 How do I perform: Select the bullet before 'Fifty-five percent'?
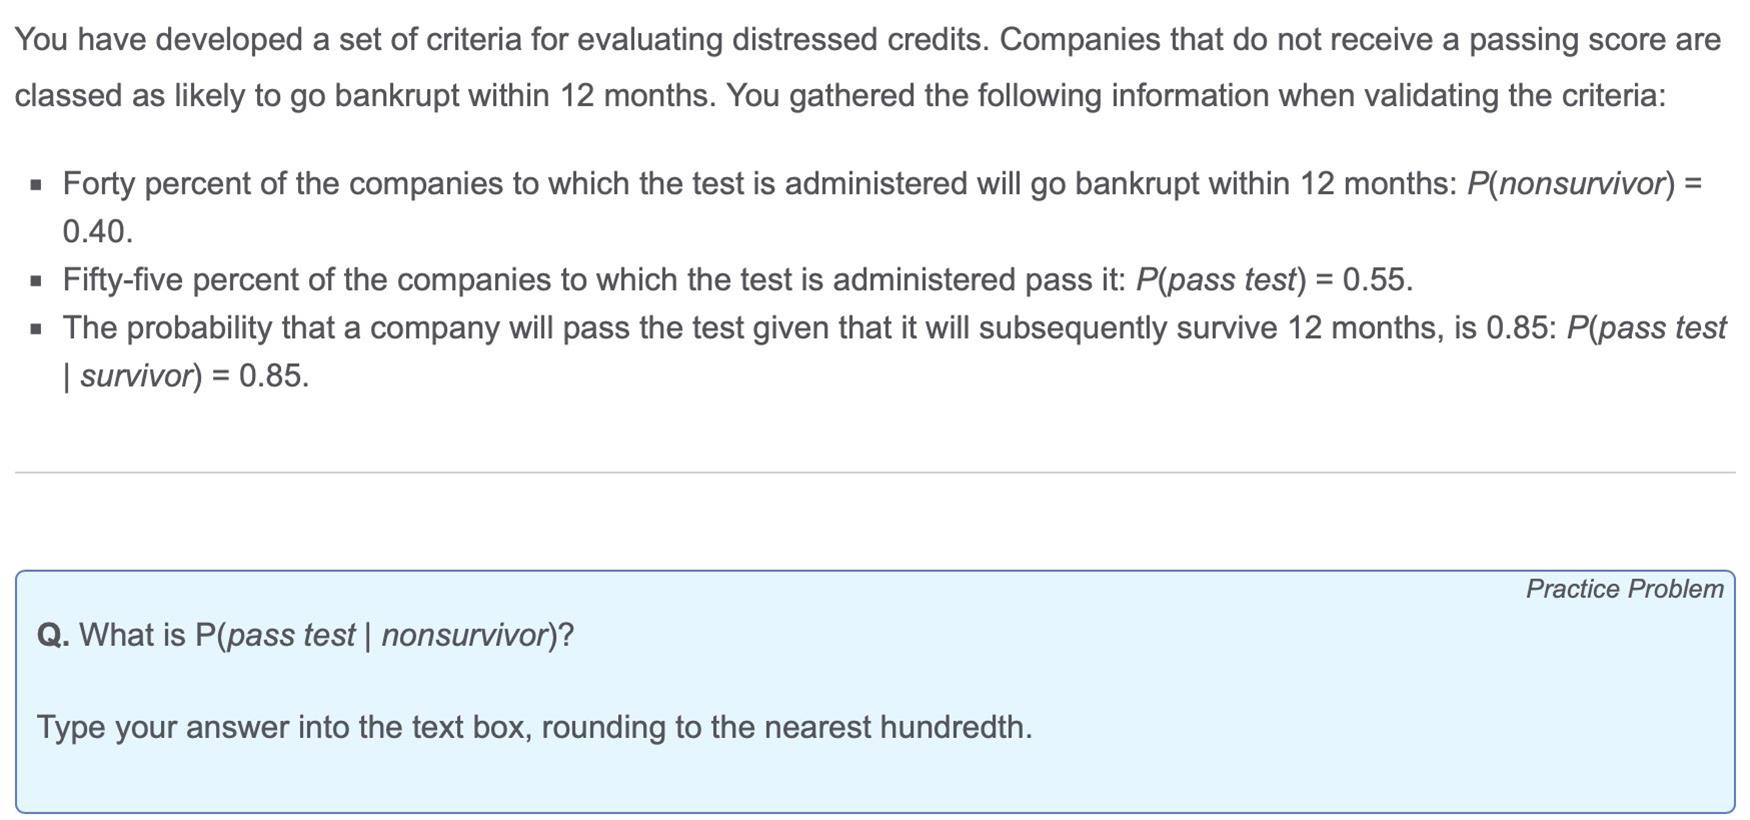pos(37,281)
